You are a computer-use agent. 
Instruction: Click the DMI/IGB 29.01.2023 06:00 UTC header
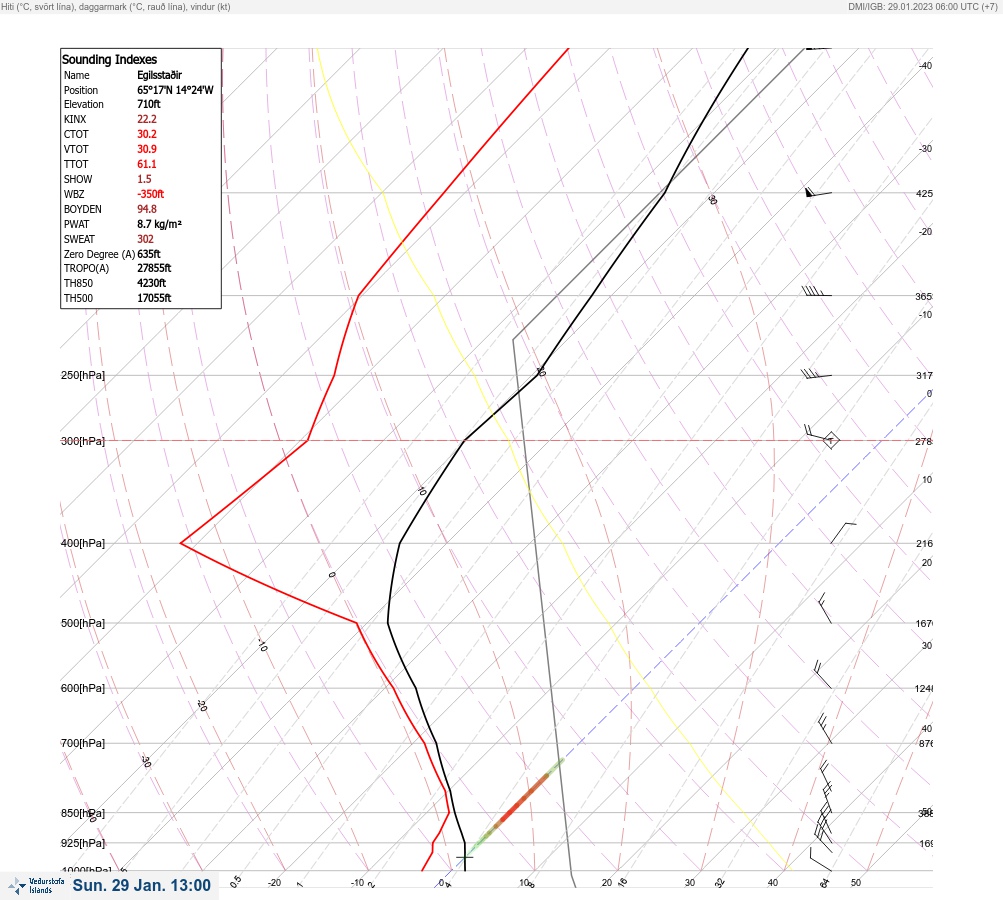[922, 6]
